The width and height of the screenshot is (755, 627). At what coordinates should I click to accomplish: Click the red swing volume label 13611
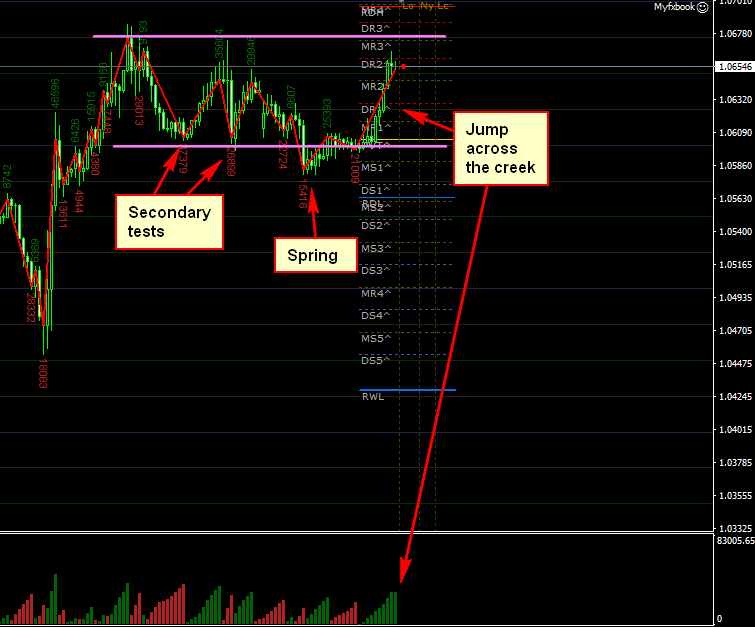pyautogui.click(x=63, y=213)
